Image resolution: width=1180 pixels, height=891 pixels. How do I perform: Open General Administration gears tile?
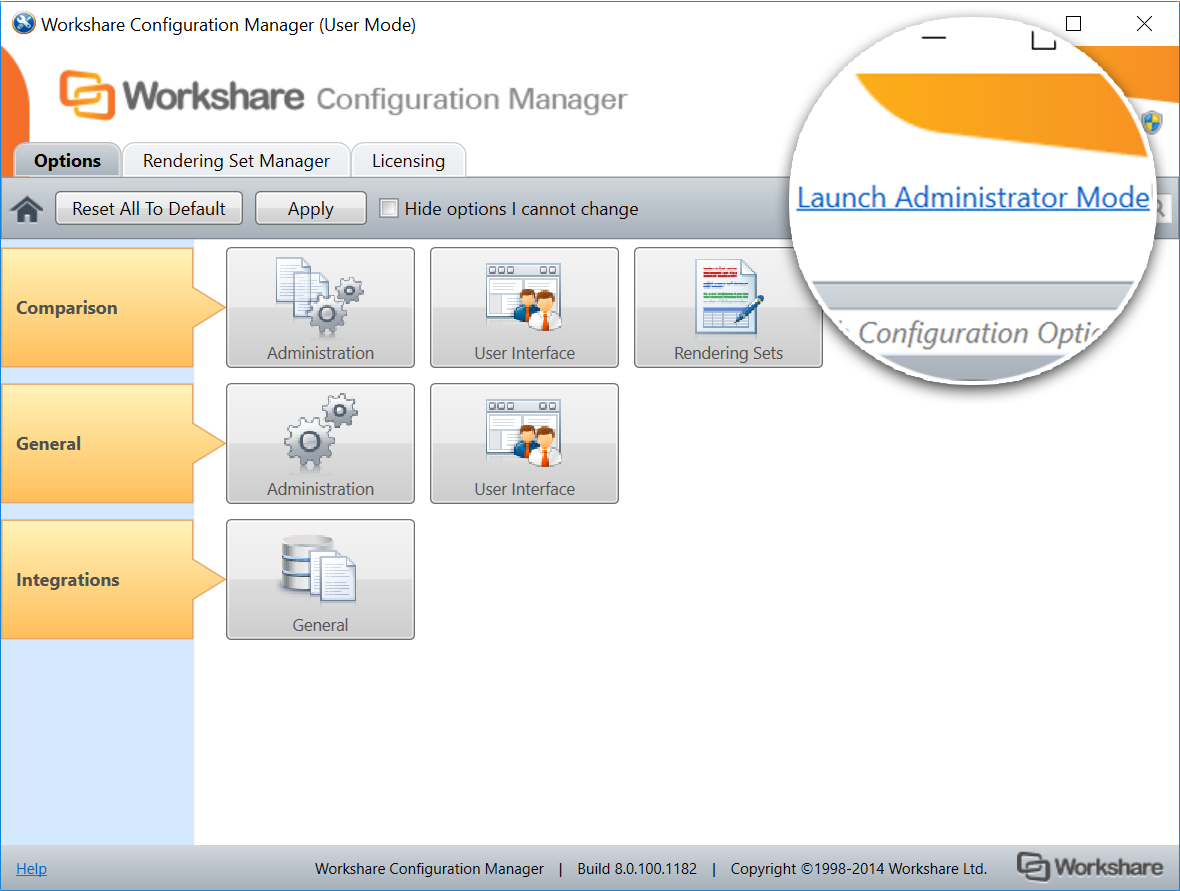[x=321, y=443]
